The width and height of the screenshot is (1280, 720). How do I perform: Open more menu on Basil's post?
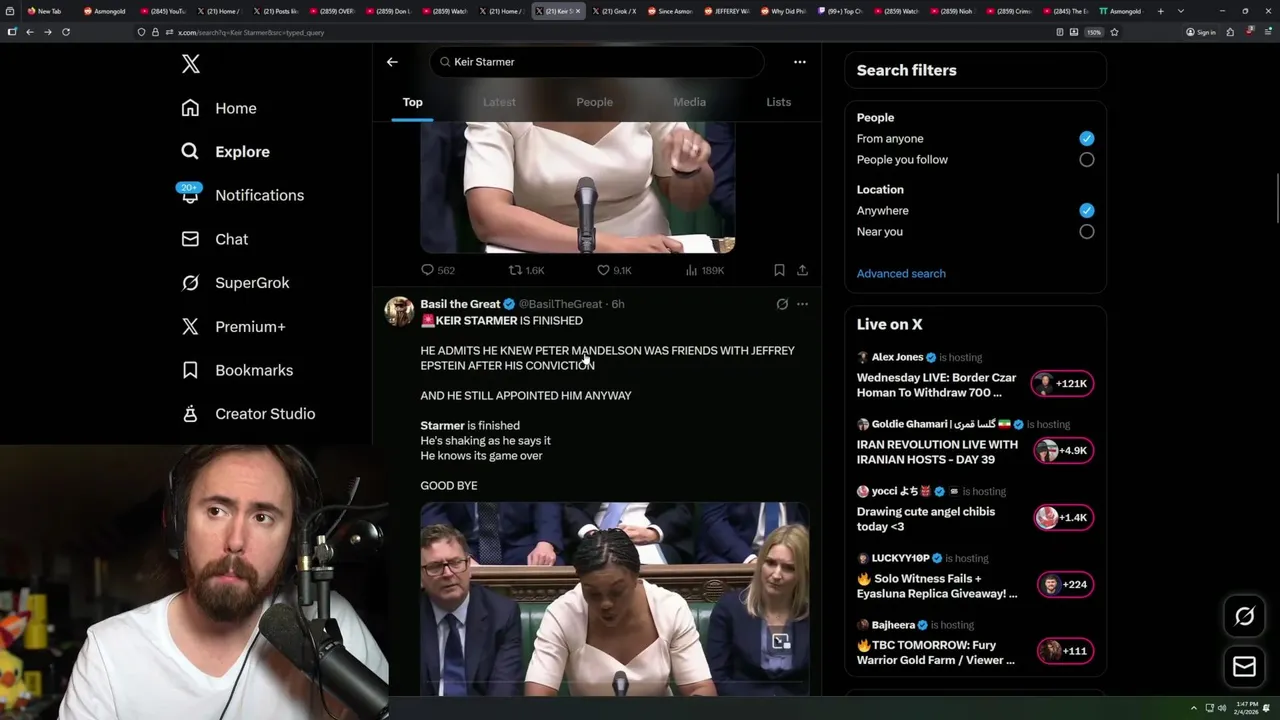click(802, 304)
